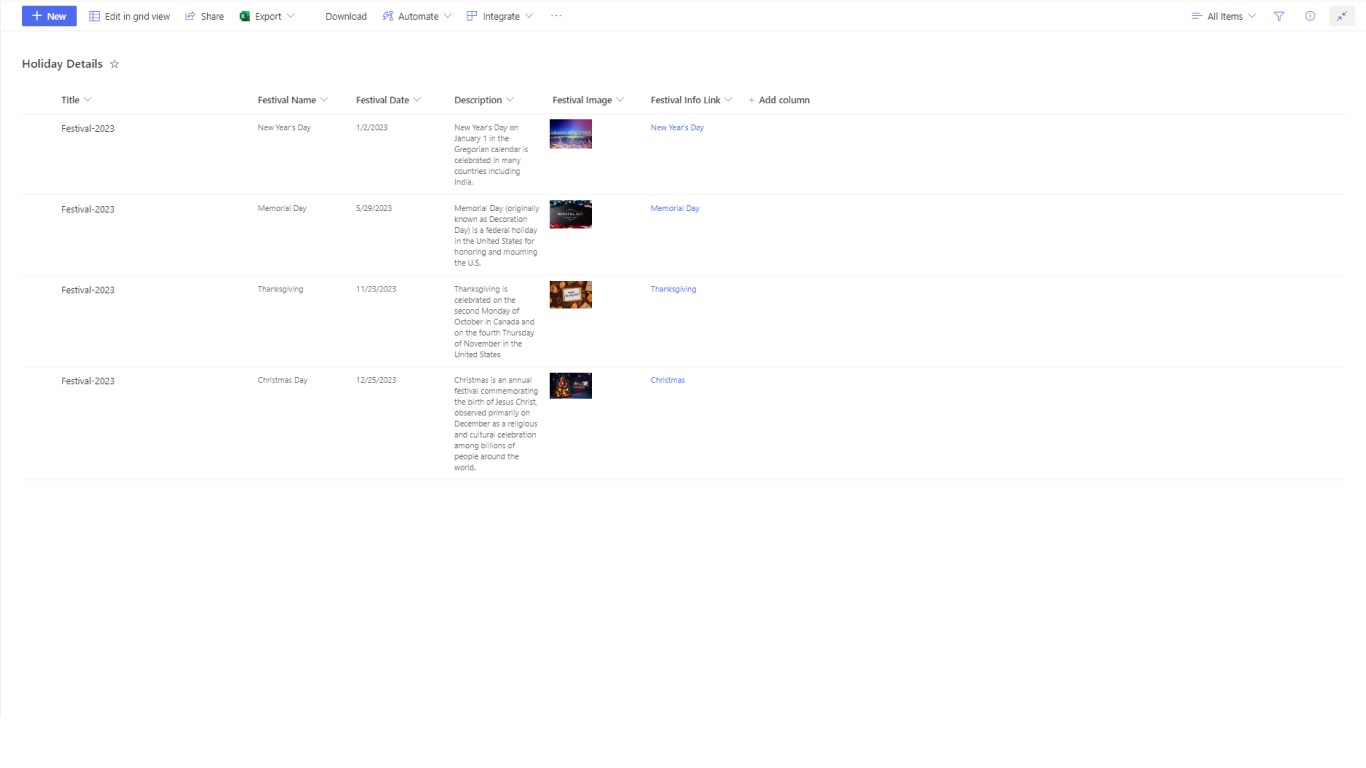Select Festival-2023 title in Thanksgiving row
The height and width of the screenshot is (768, 1366).
click(x=88, y=290)
